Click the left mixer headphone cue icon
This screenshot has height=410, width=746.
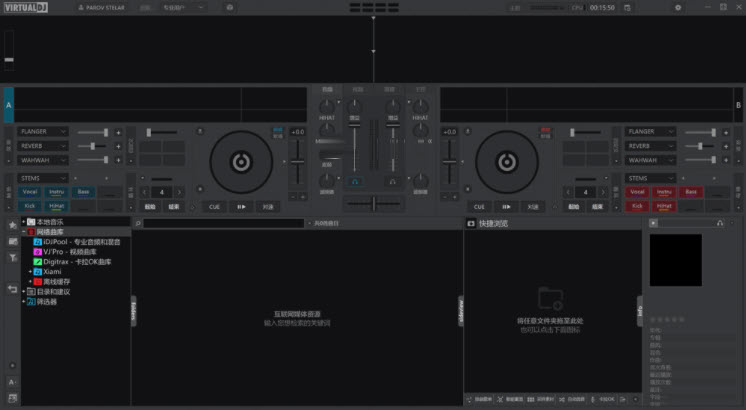(357, 182)
